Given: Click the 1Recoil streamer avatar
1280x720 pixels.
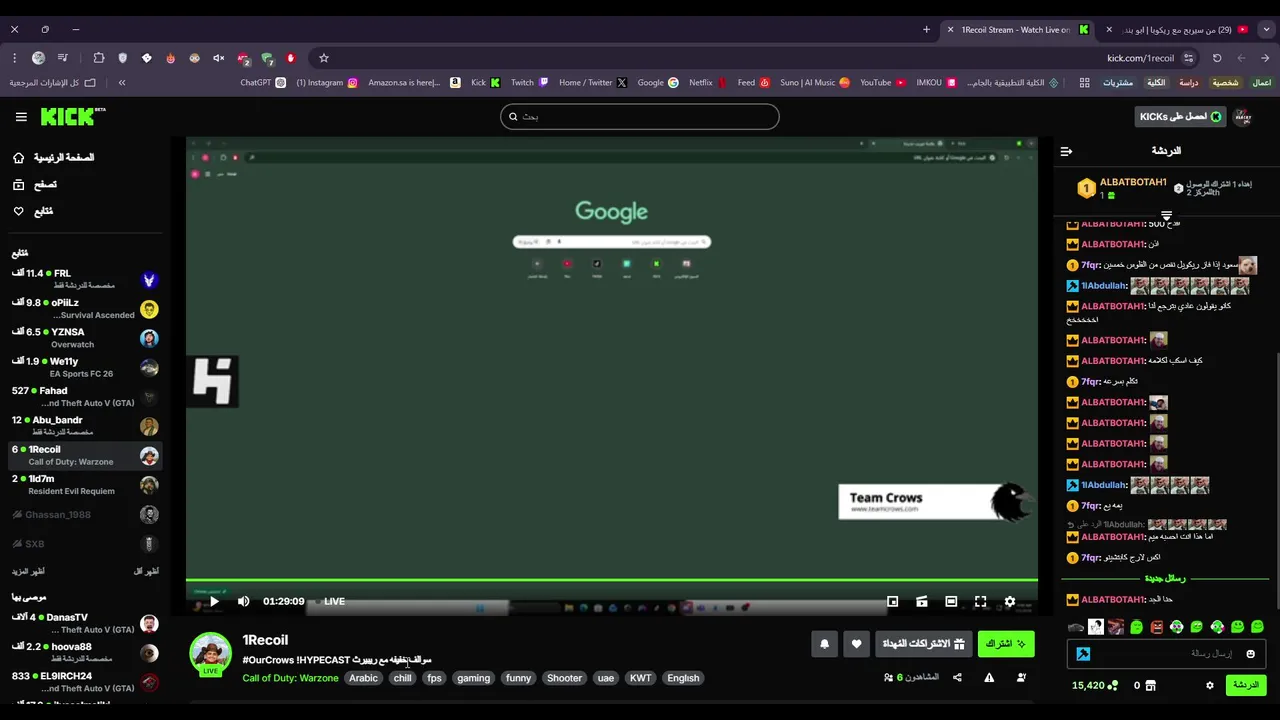Looking at the screenshot, I should click(x=210, y=653).
